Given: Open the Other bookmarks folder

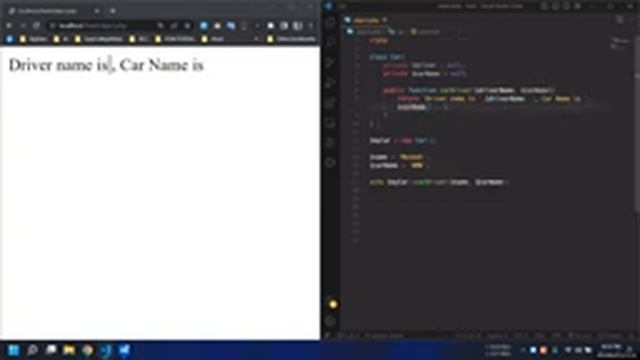Looking at the screenshot, I should point(291,39).
